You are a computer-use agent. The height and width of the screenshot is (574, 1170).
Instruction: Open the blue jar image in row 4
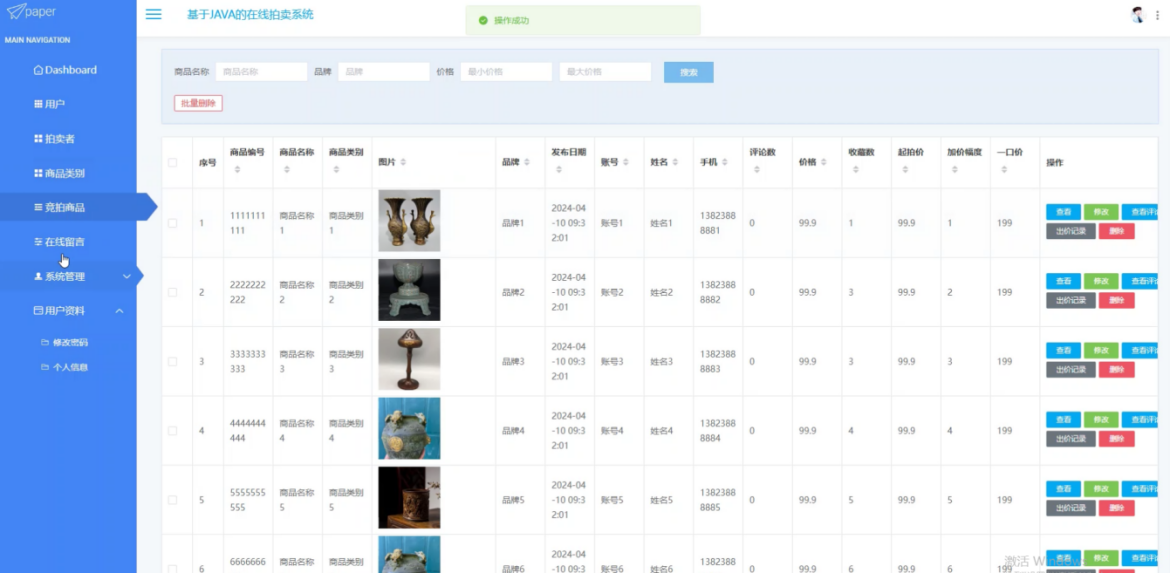pyautogui.click(x=409, y=428)
